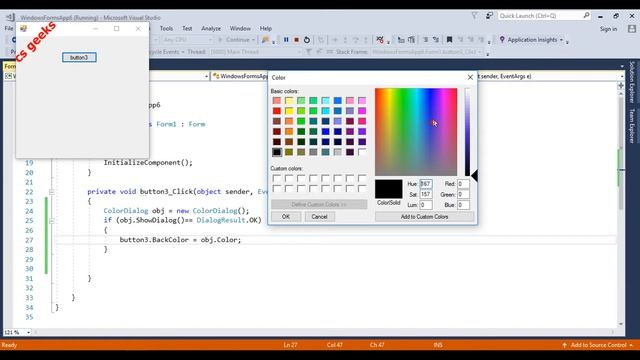
Task: Click the notifications filter flag icon
Action: pos(474,16)
